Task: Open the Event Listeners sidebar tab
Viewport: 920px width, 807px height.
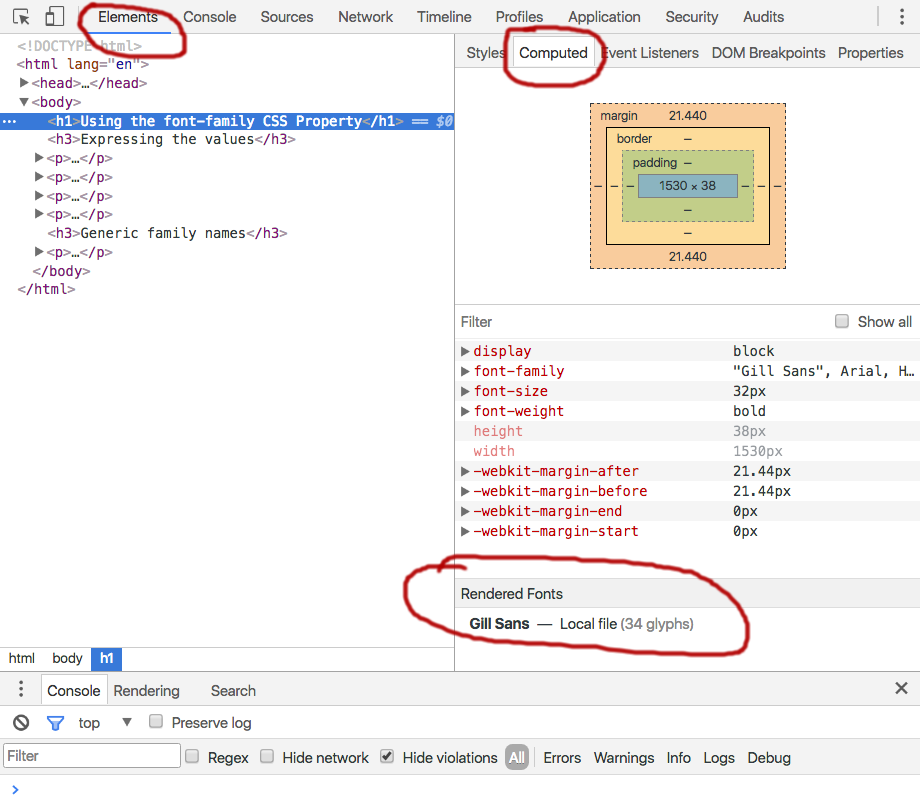Action: pos(650,53)
